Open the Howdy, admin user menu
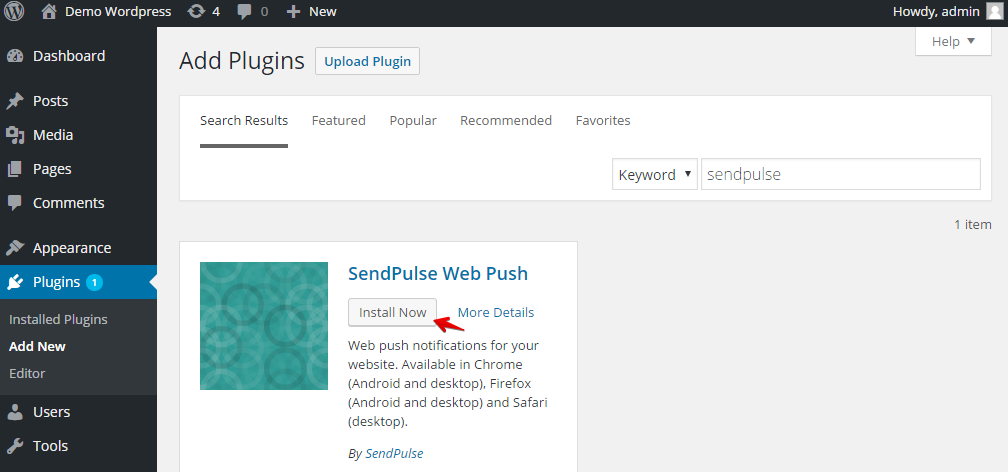Image resolution: width=1008 pixels, height=472 pixels. tap(936, 12)
